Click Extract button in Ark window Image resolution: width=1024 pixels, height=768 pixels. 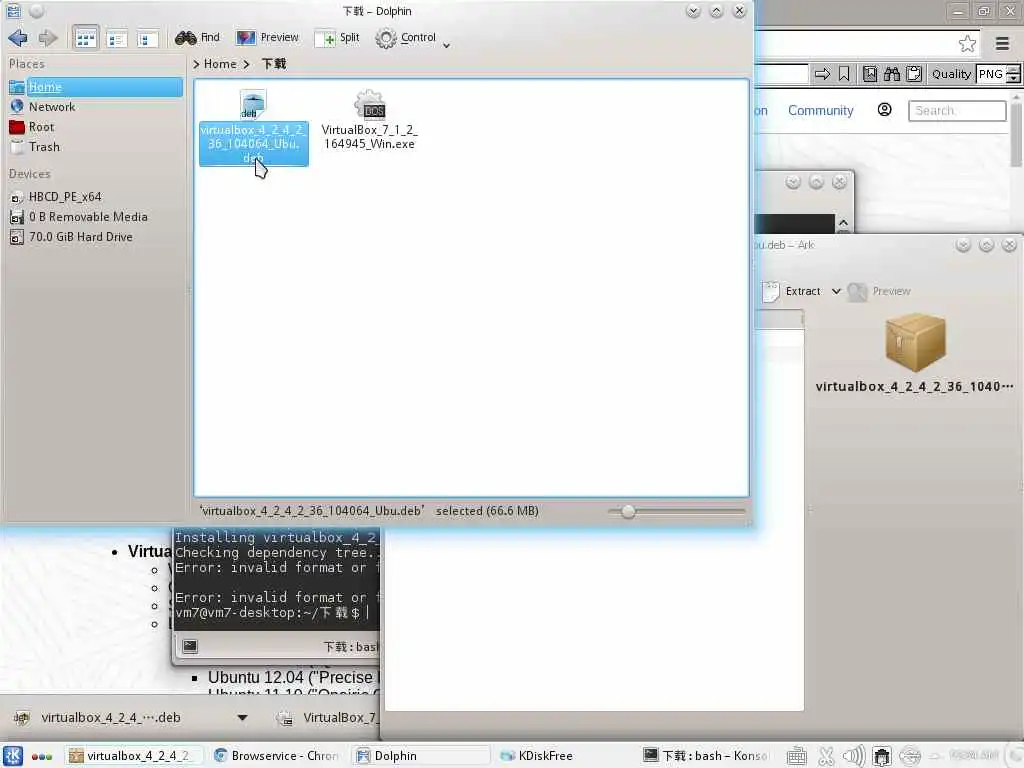click(x=792, y=291)
